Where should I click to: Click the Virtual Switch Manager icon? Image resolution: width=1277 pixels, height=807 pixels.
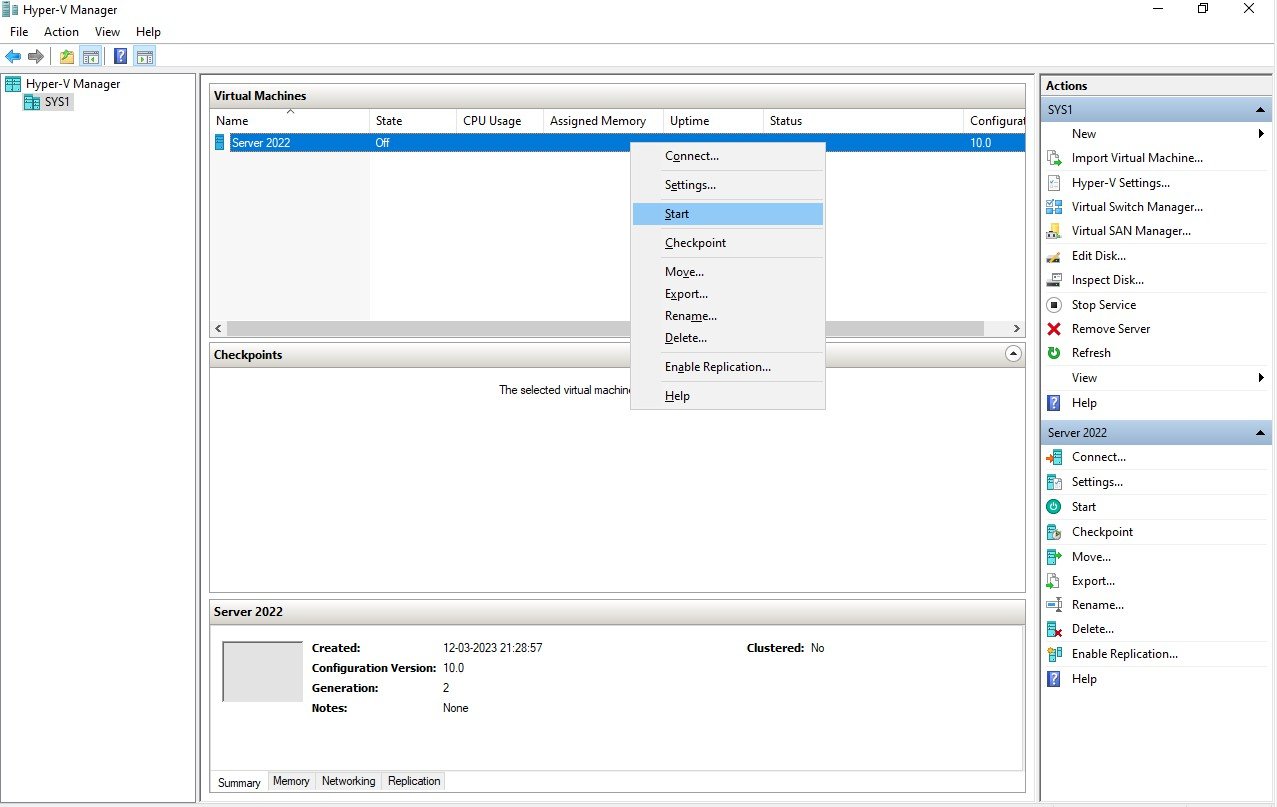point(1054,207)
